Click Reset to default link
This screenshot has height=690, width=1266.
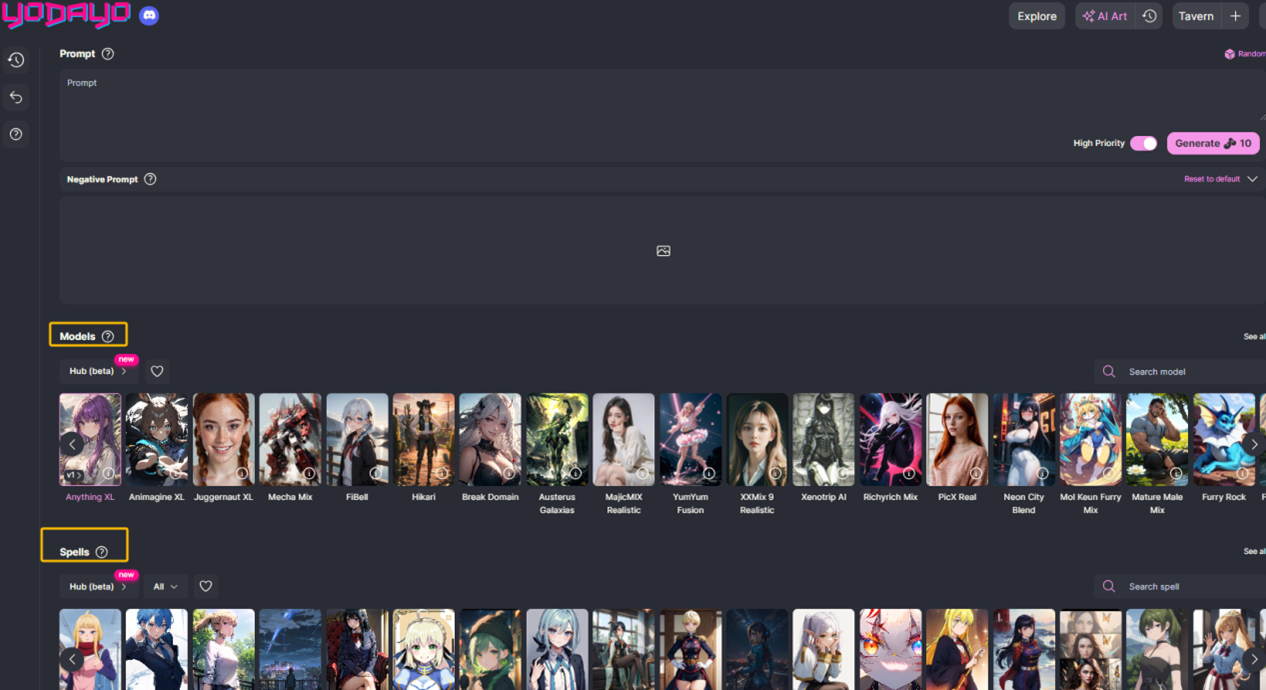[1211, 179]
